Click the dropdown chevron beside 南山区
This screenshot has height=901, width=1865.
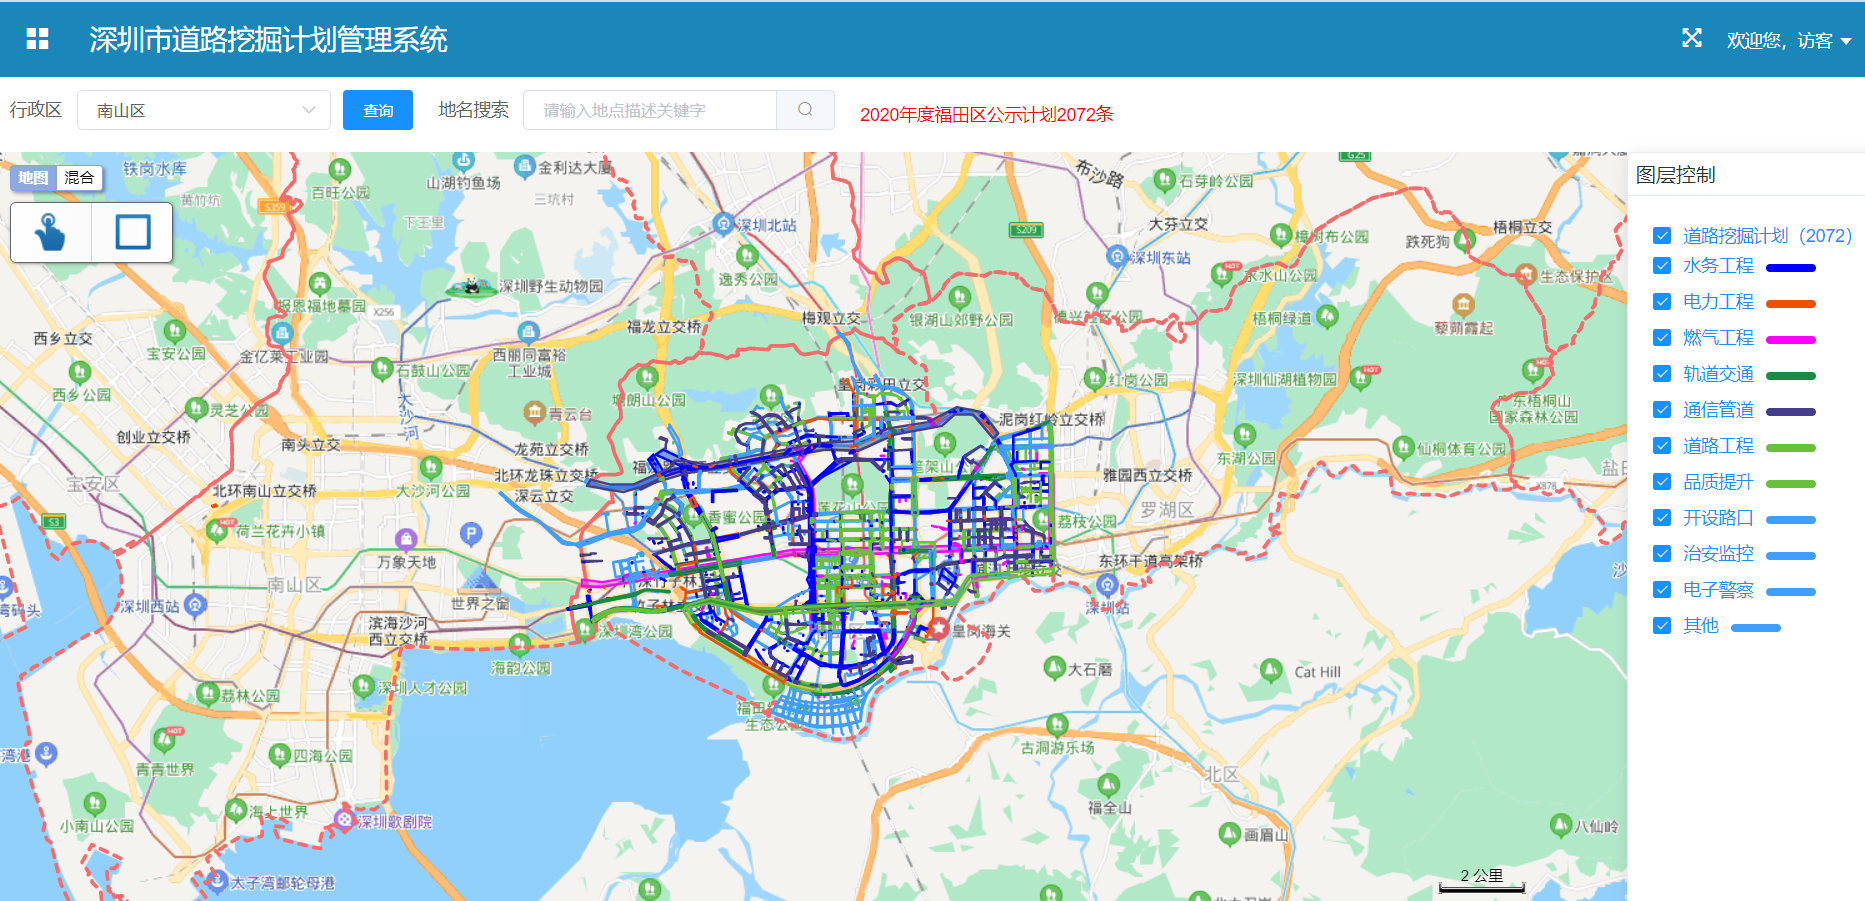309,110
